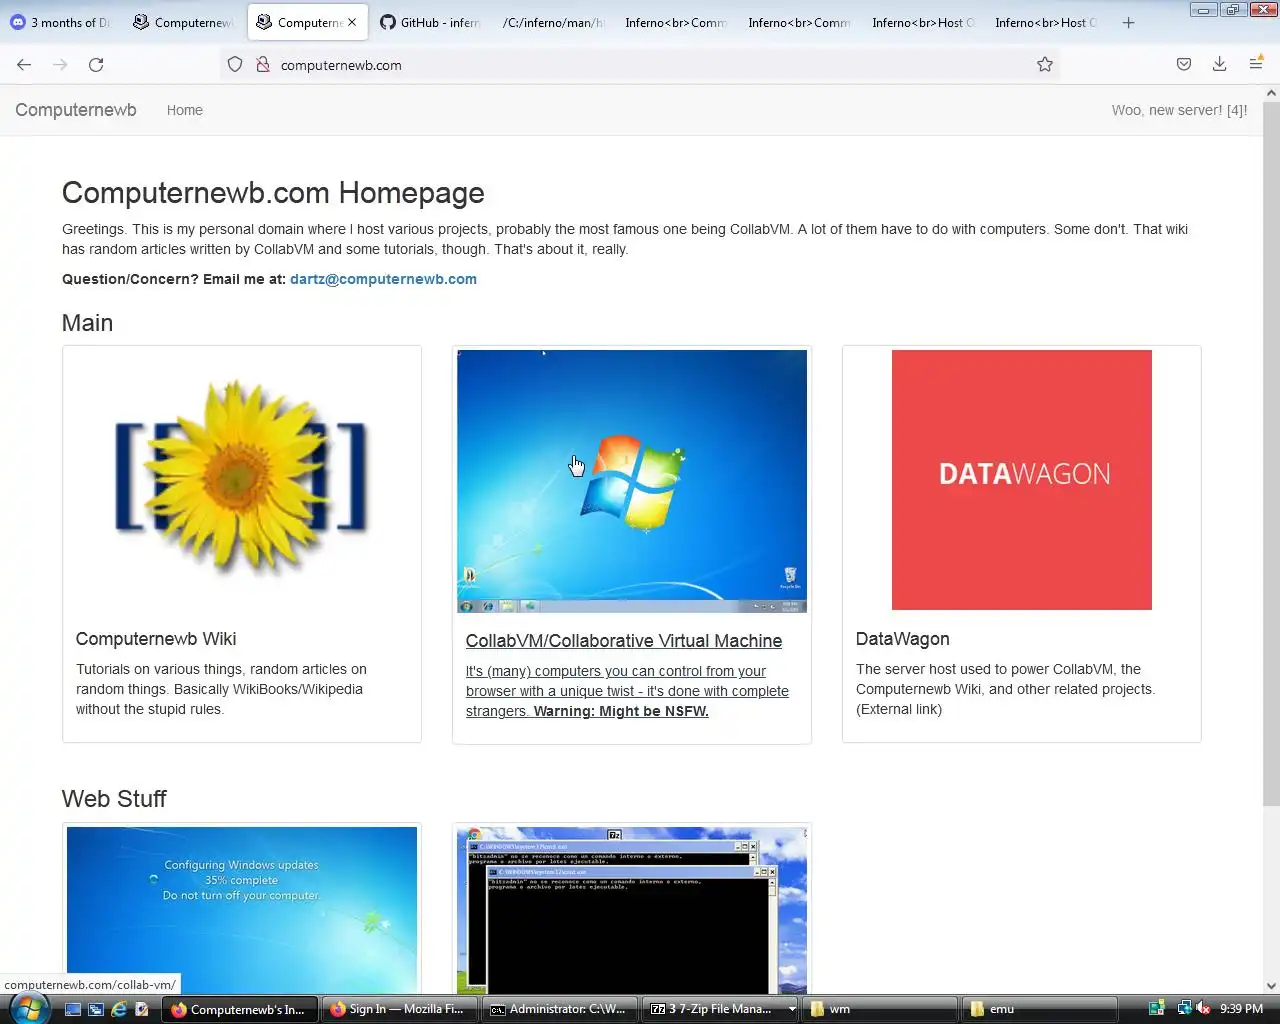
Task: View site security lock information
Action: point(263,65)
